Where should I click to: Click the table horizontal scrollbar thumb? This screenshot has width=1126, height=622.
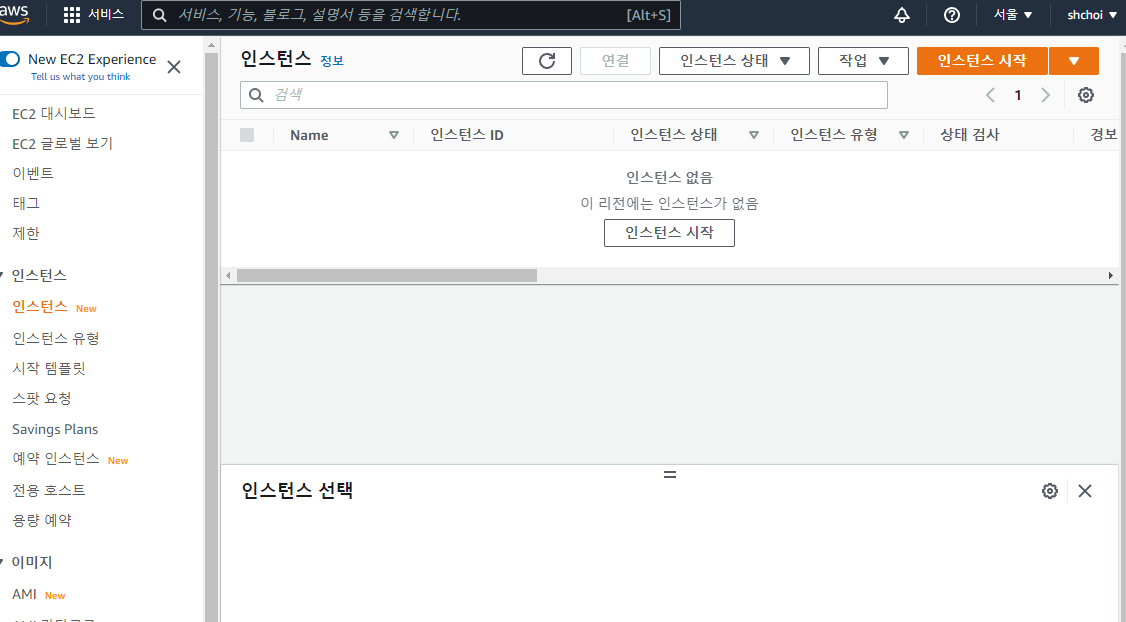[387, 275]
